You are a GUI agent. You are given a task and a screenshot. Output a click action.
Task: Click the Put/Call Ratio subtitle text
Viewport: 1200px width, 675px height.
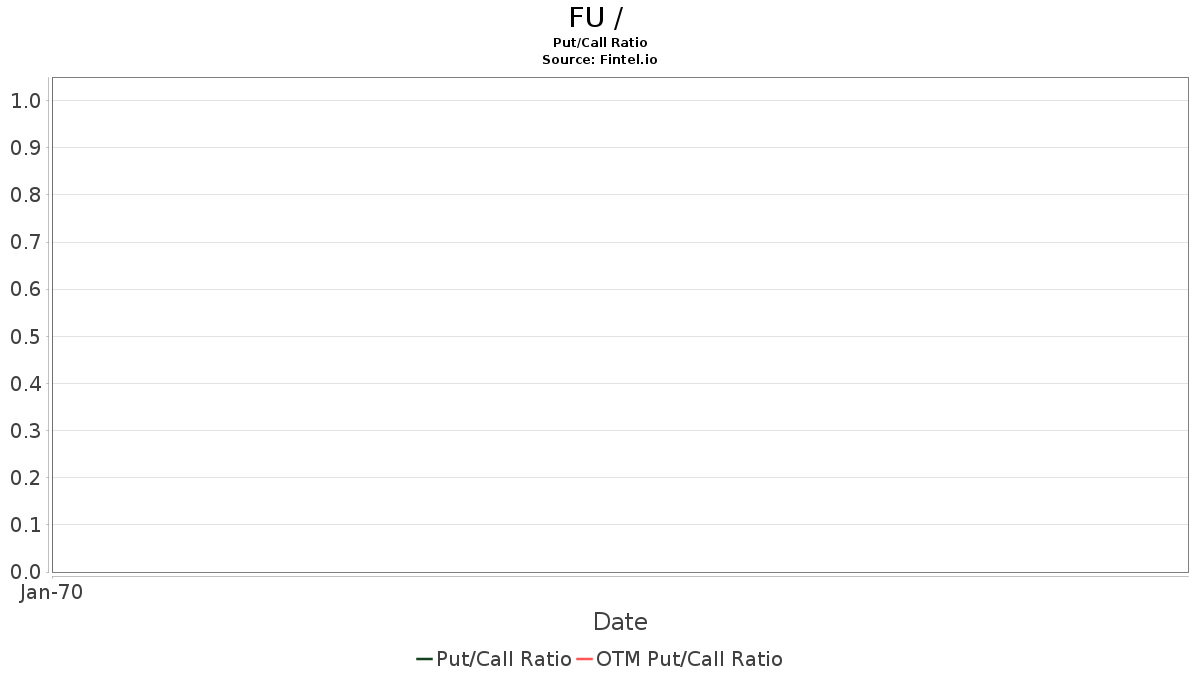[x=600, y=43]
